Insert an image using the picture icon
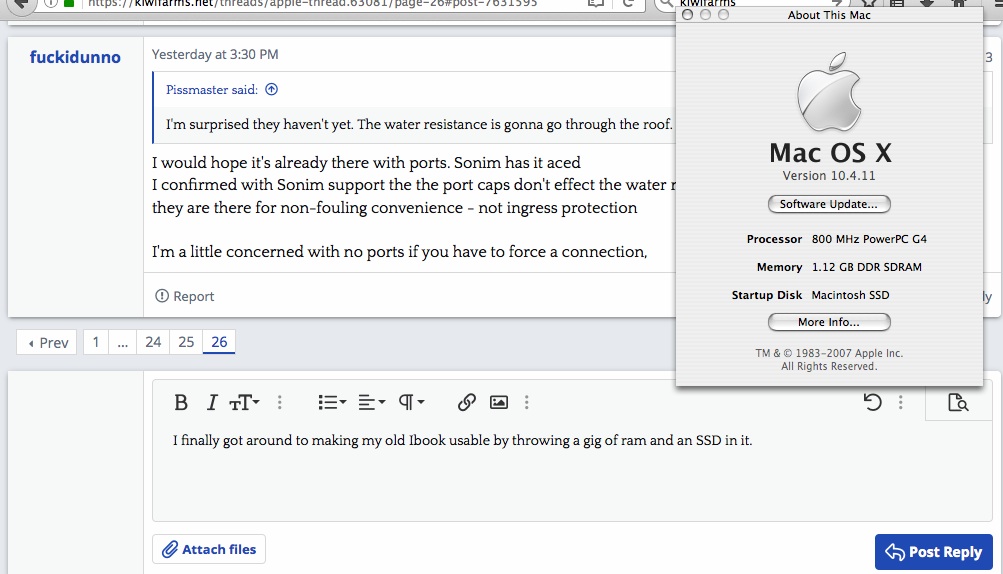 click(x=499, y=403)
